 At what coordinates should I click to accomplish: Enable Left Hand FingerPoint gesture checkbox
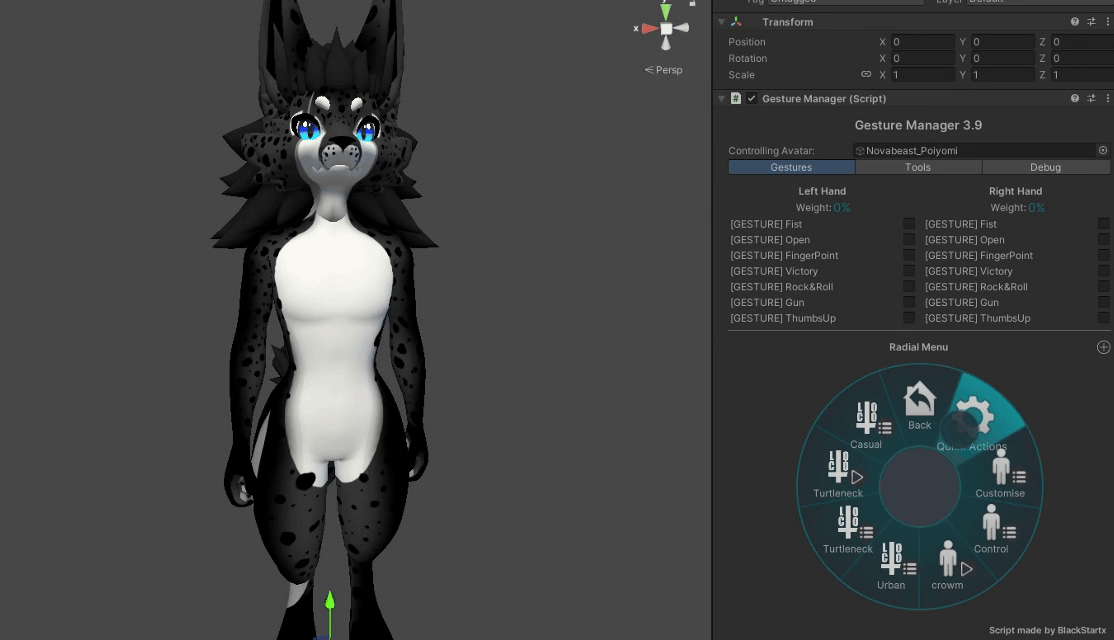909,255
